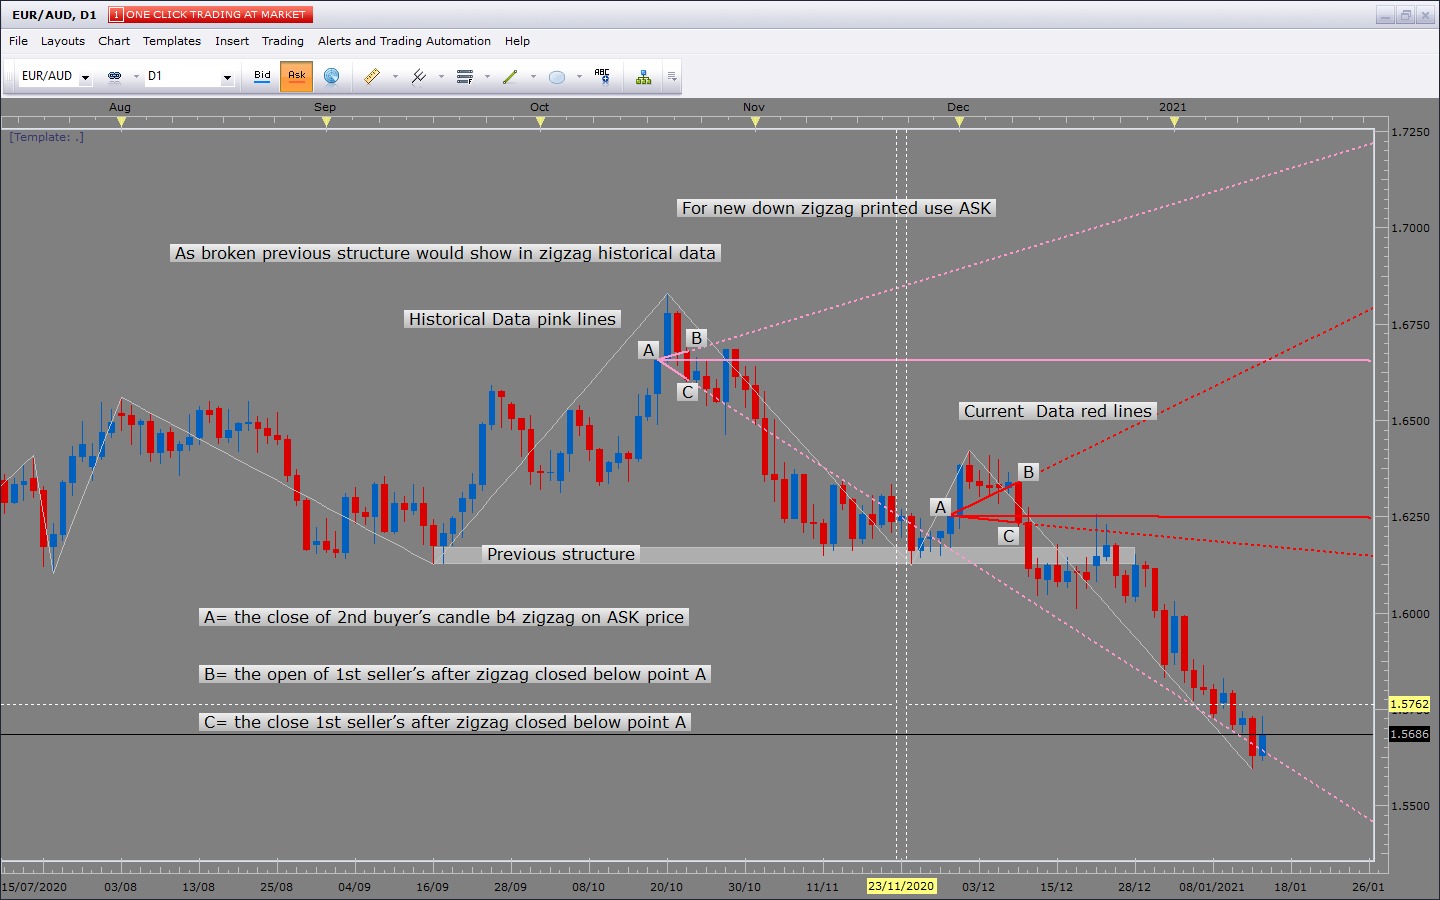Open the File menu
1440x900 pixels.
pos(18,41)
